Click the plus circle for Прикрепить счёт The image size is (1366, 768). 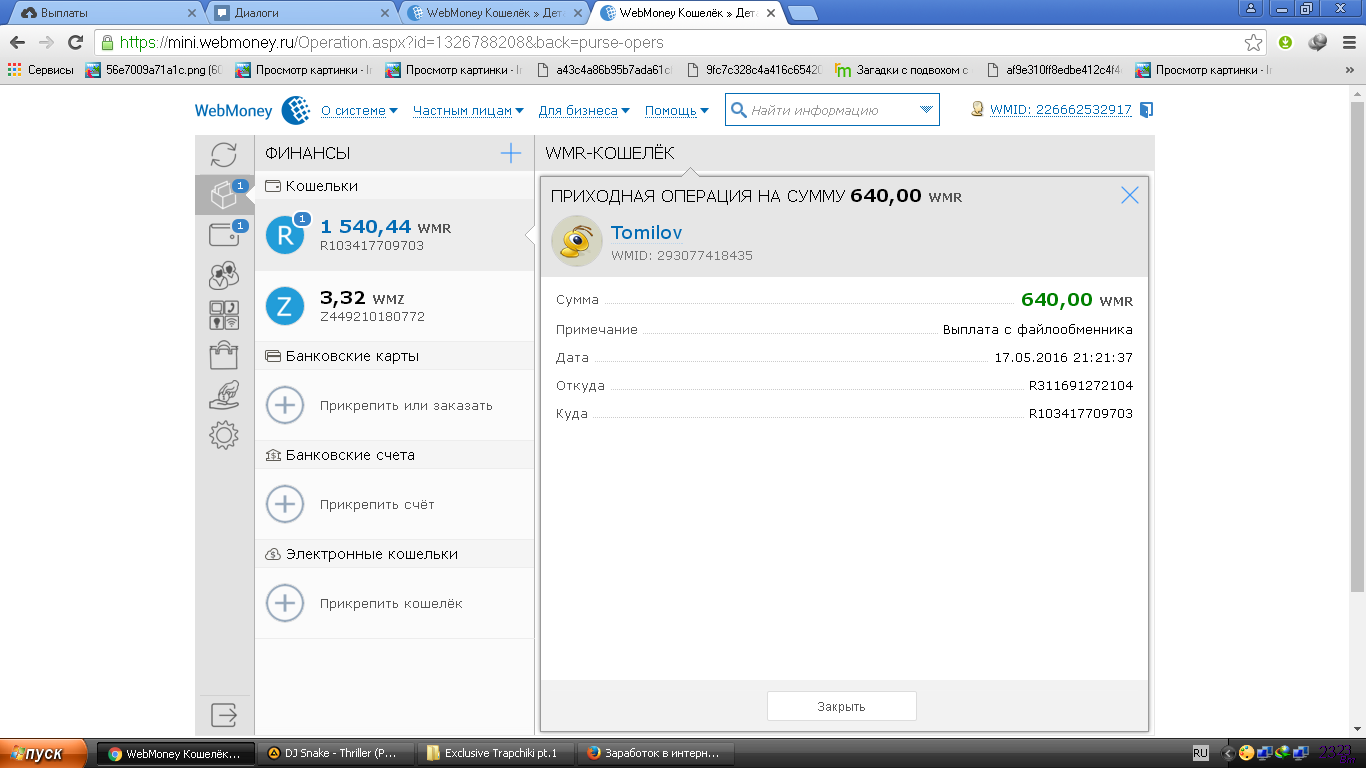pyautogui.click(x=285, y=505)
